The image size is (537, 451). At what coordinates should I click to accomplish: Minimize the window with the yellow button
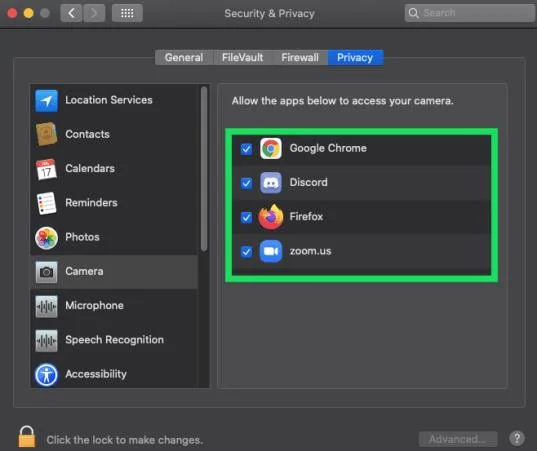28,13
